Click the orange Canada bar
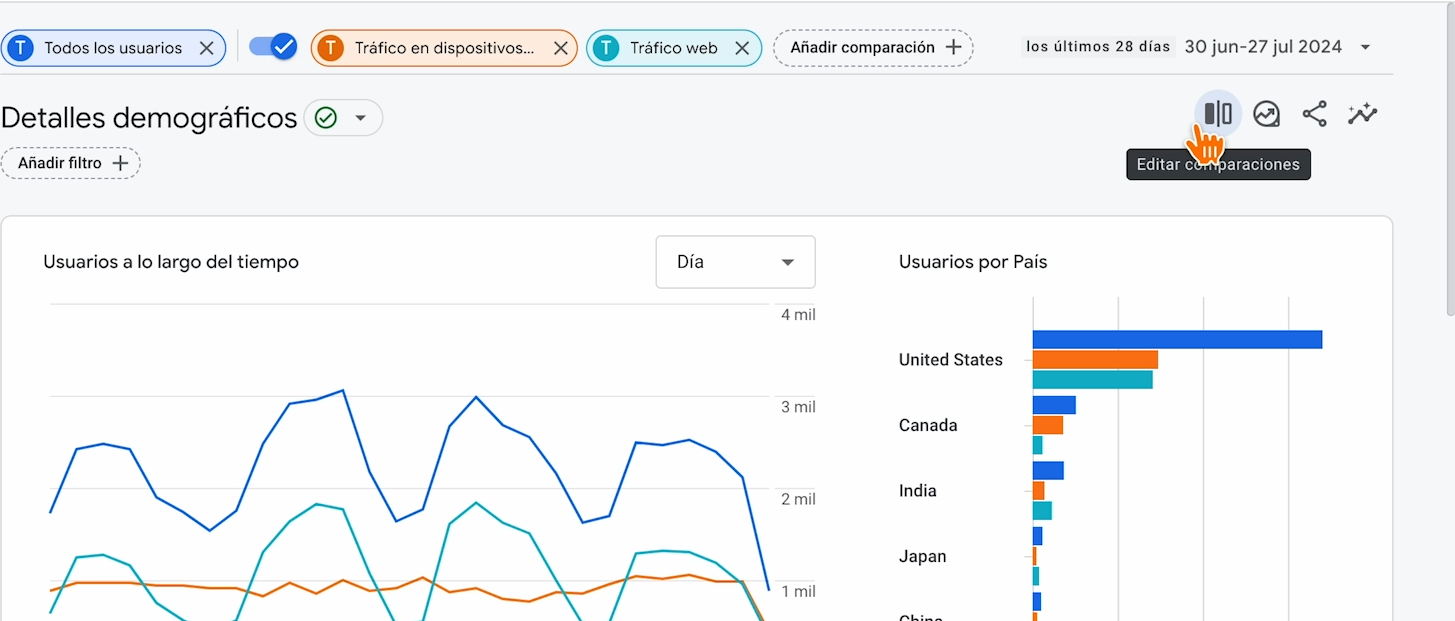 (1047, 425)
